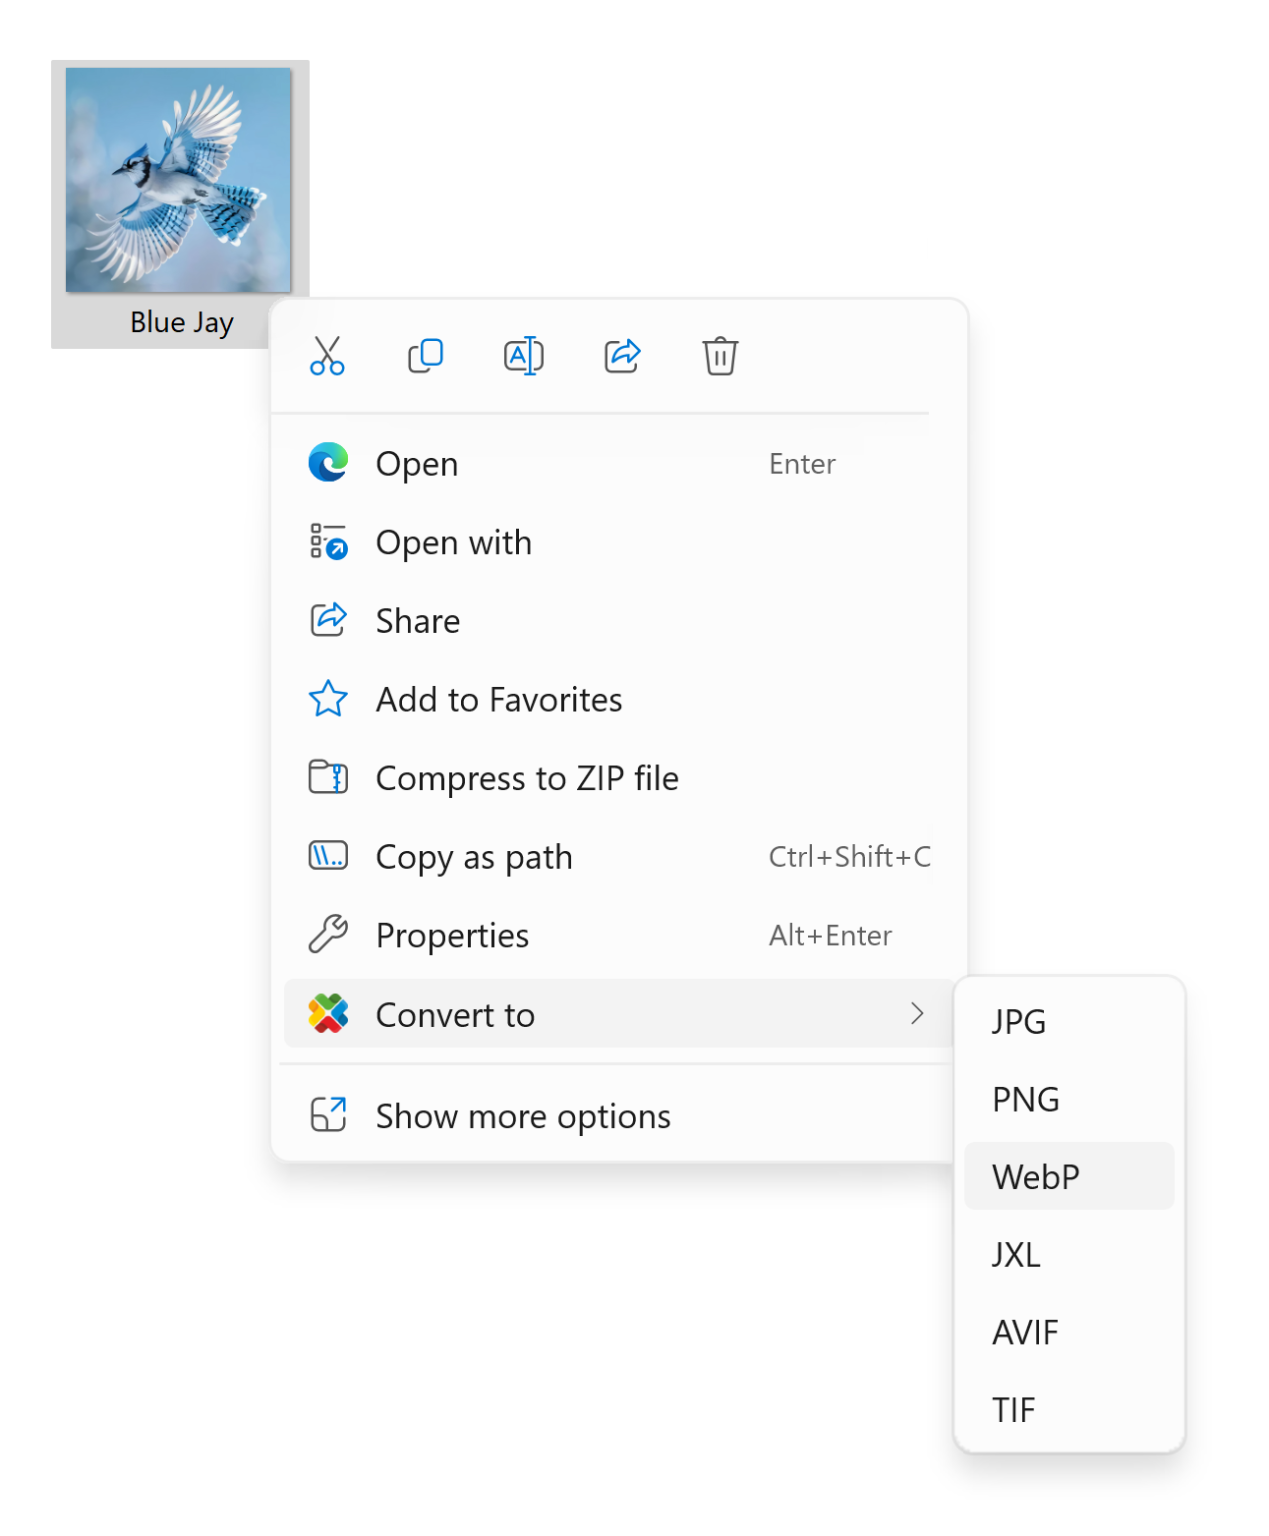Click the Cut icon in the context menu

pyautogui.click(x=325, y=356)
